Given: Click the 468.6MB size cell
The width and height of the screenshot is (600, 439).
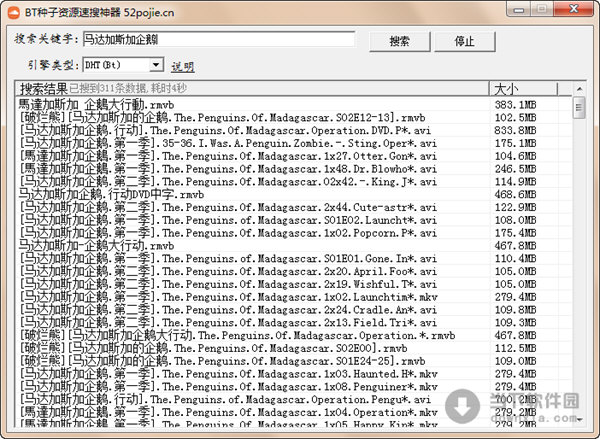Looking at the screenshot, I should pyautogui.click(x=515, y=194).
